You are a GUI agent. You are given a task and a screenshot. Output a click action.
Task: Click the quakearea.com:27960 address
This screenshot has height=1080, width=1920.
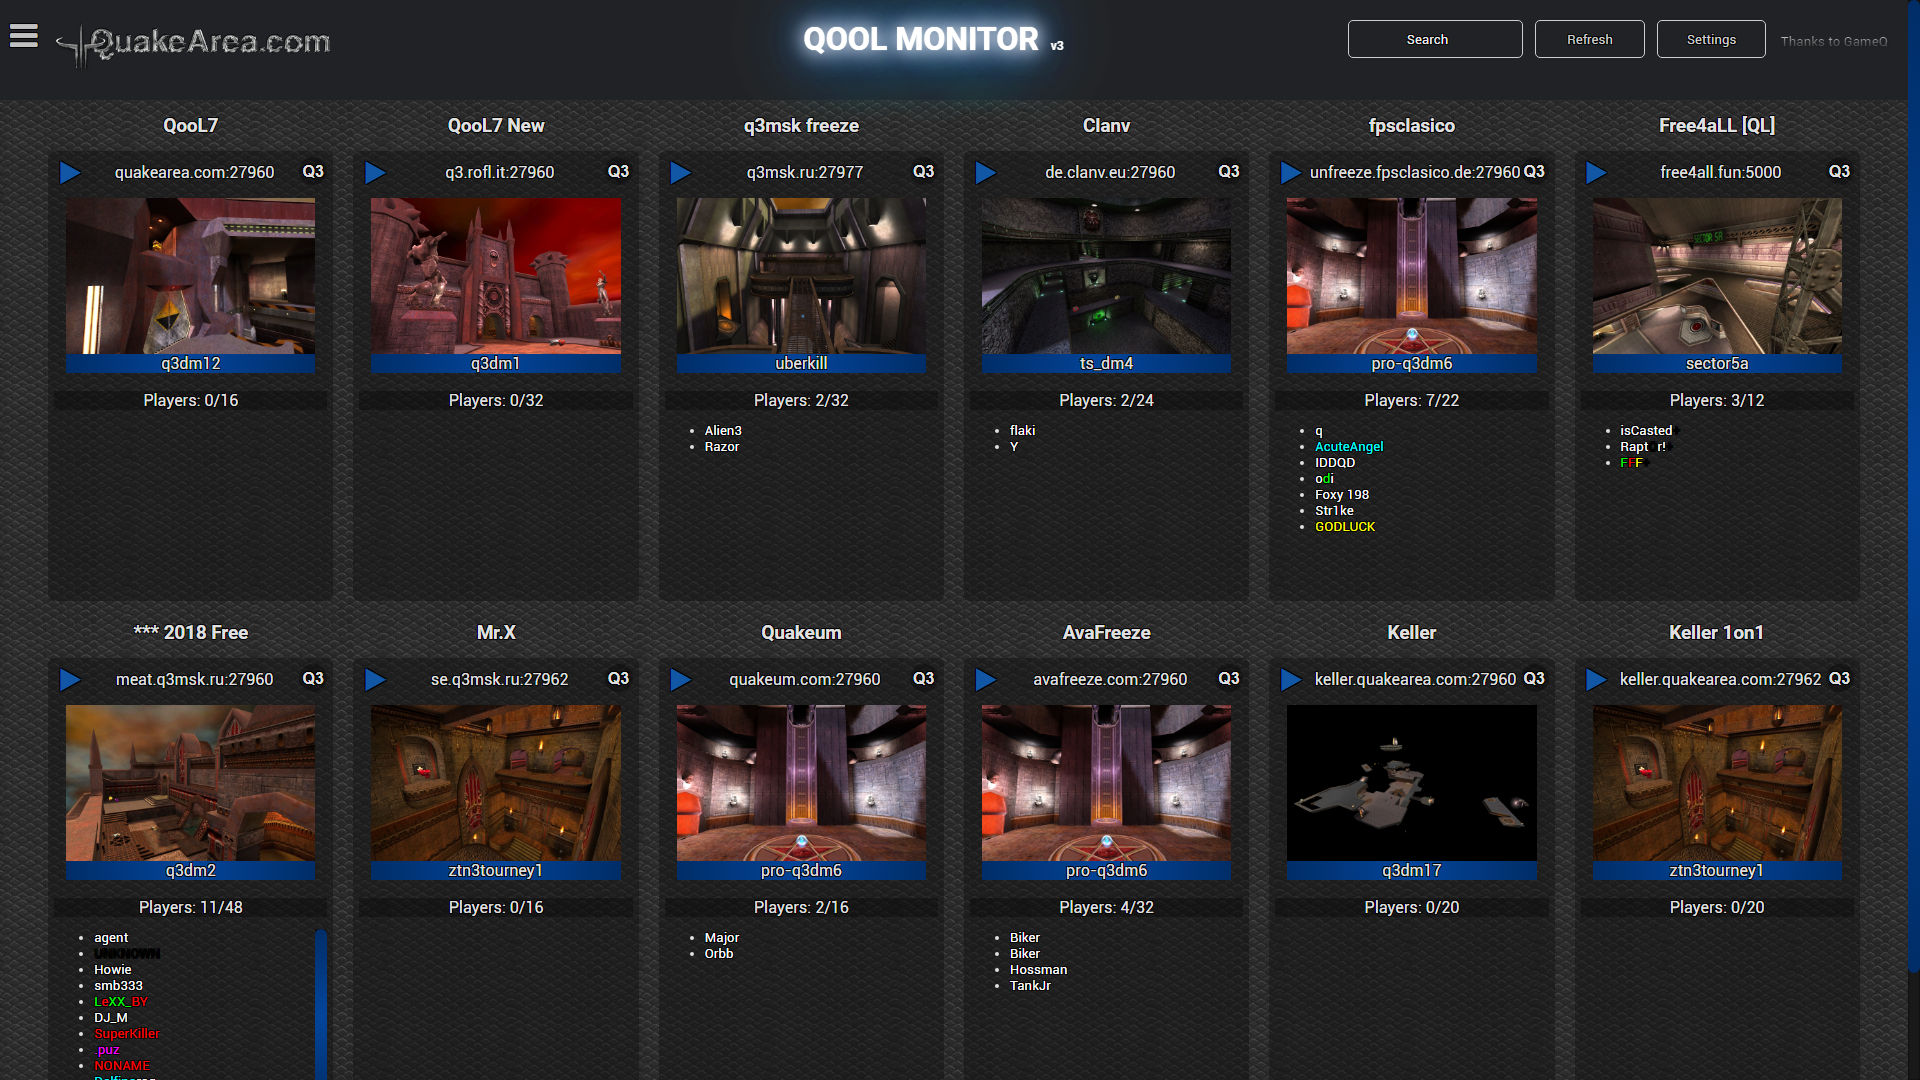[194, 173]
